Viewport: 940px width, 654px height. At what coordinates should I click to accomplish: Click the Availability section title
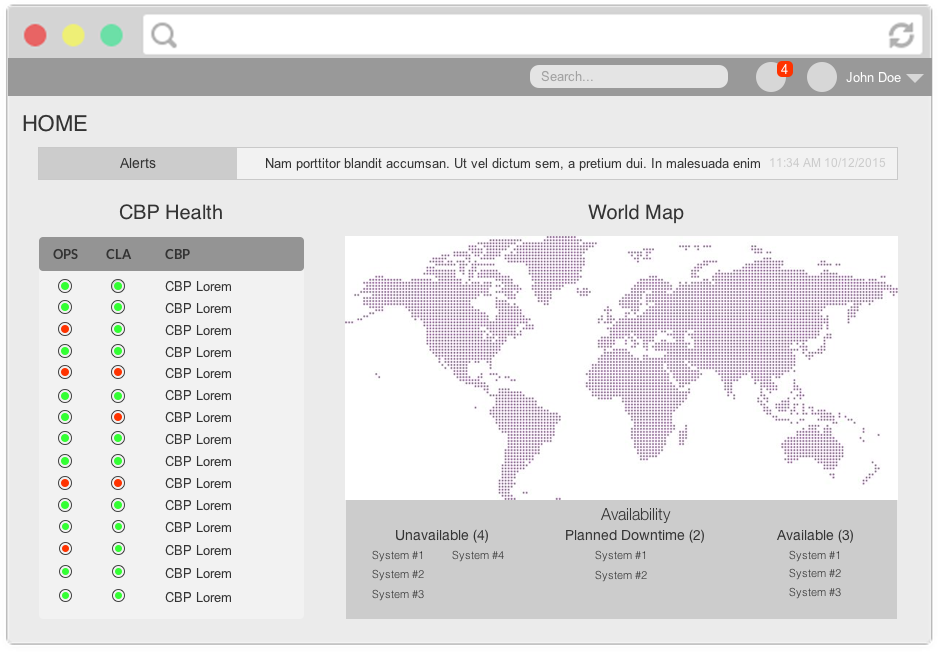coord(635,514)
